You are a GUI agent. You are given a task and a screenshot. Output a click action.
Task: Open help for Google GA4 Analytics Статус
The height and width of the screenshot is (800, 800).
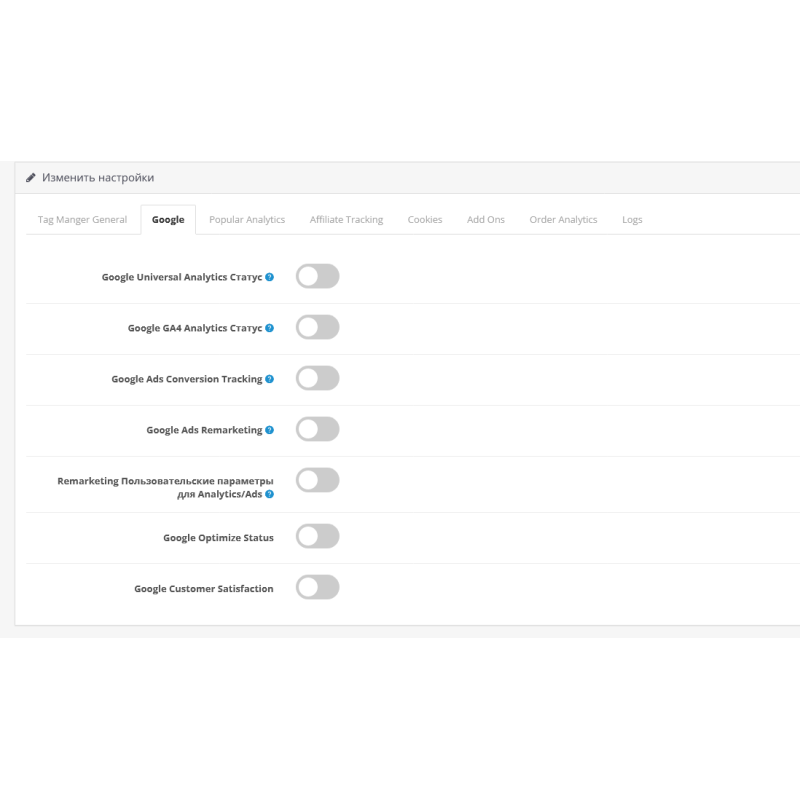[268, 327]
